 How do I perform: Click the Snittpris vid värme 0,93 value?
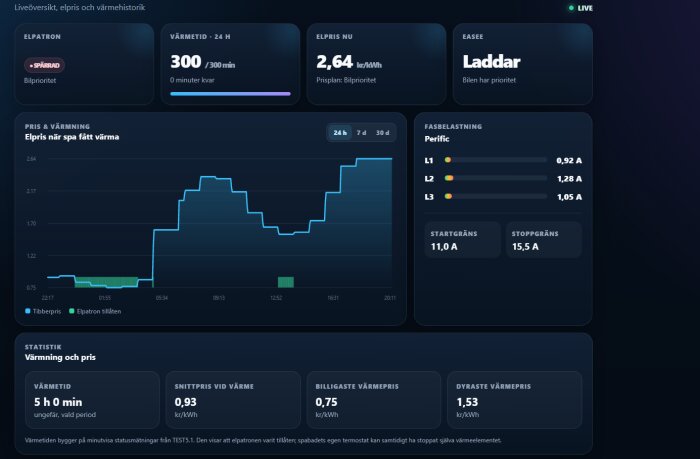coord(185,402)
